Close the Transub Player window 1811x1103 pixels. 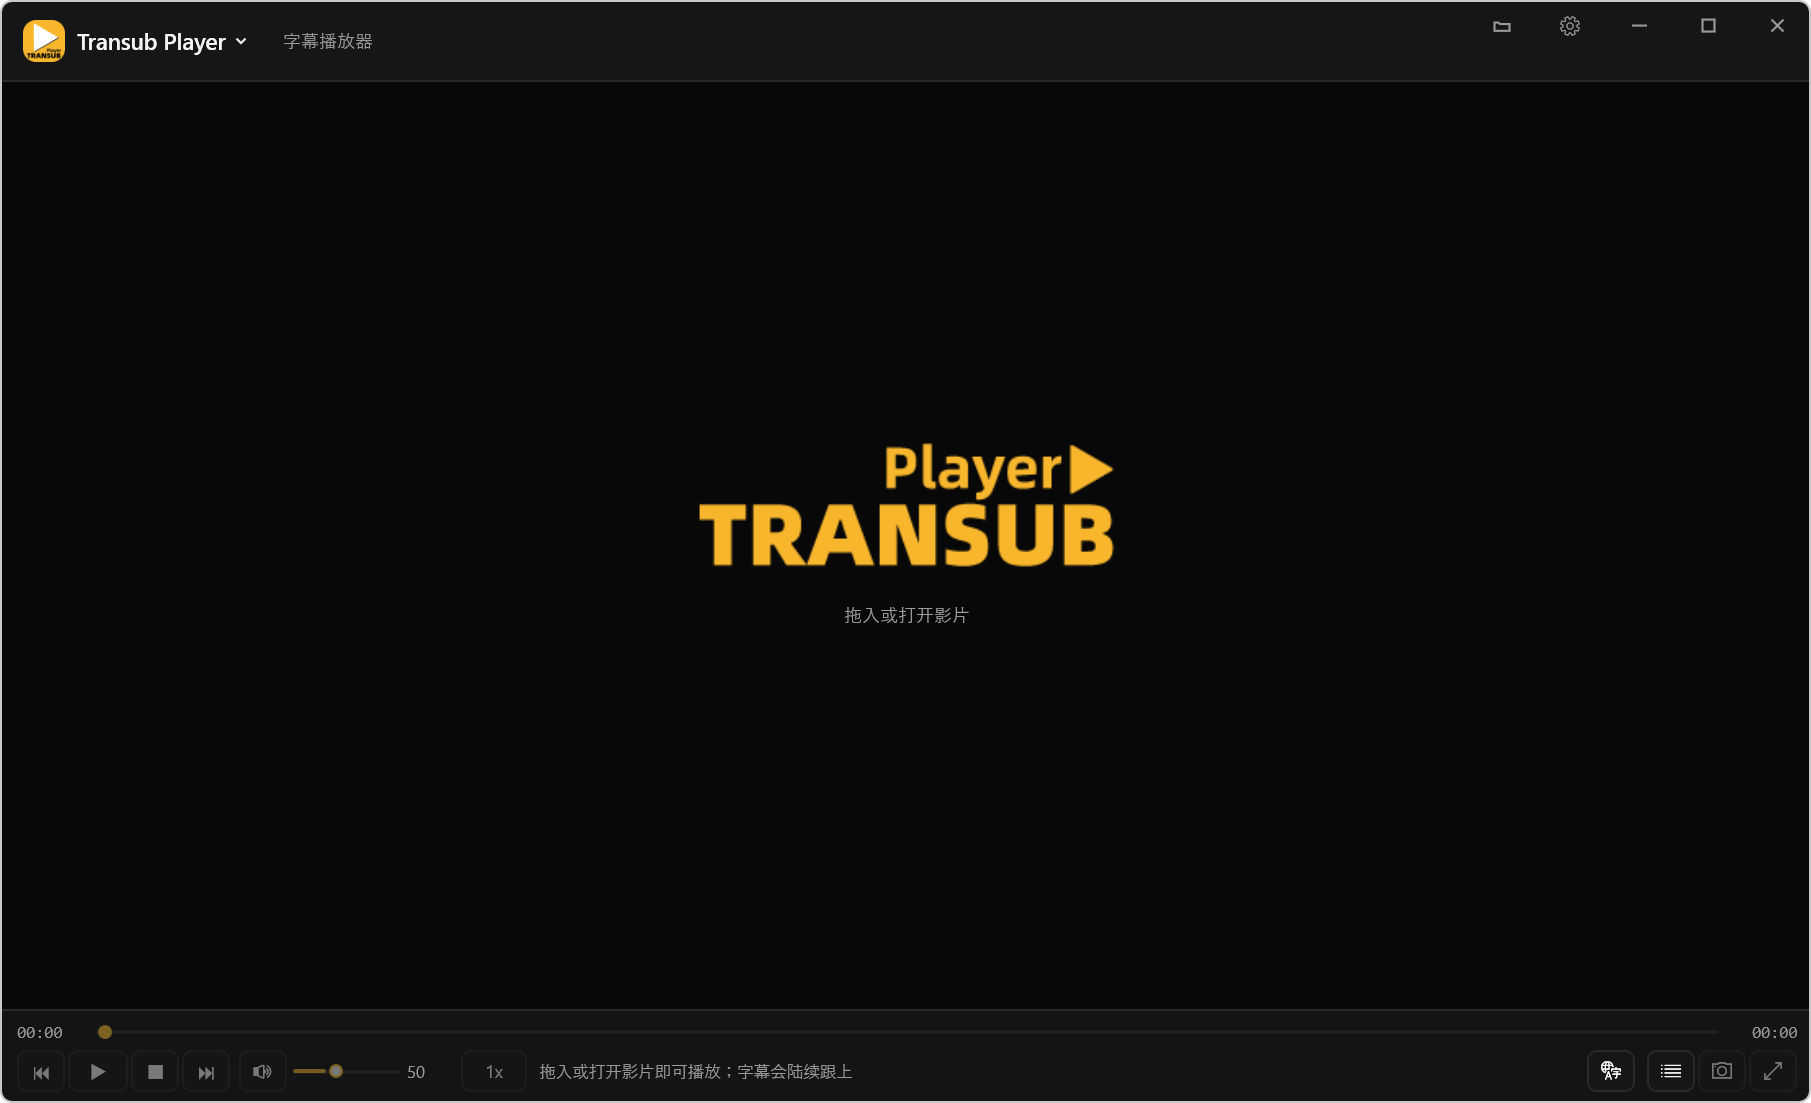[x=1777, y=26]
